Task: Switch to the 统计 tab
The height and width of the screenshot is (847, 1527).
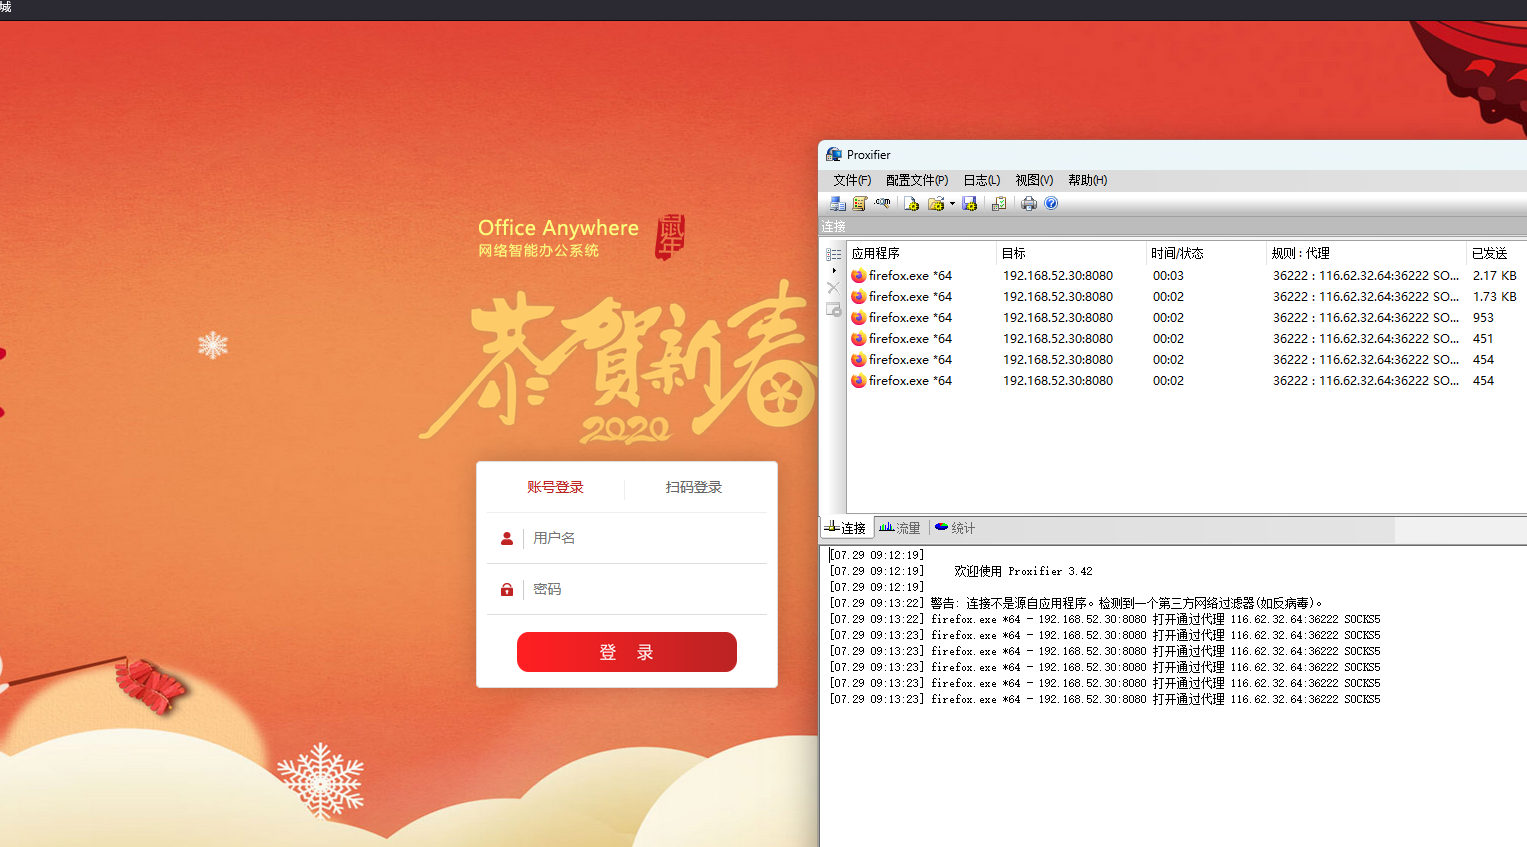Action: click(x=955, y=528)
